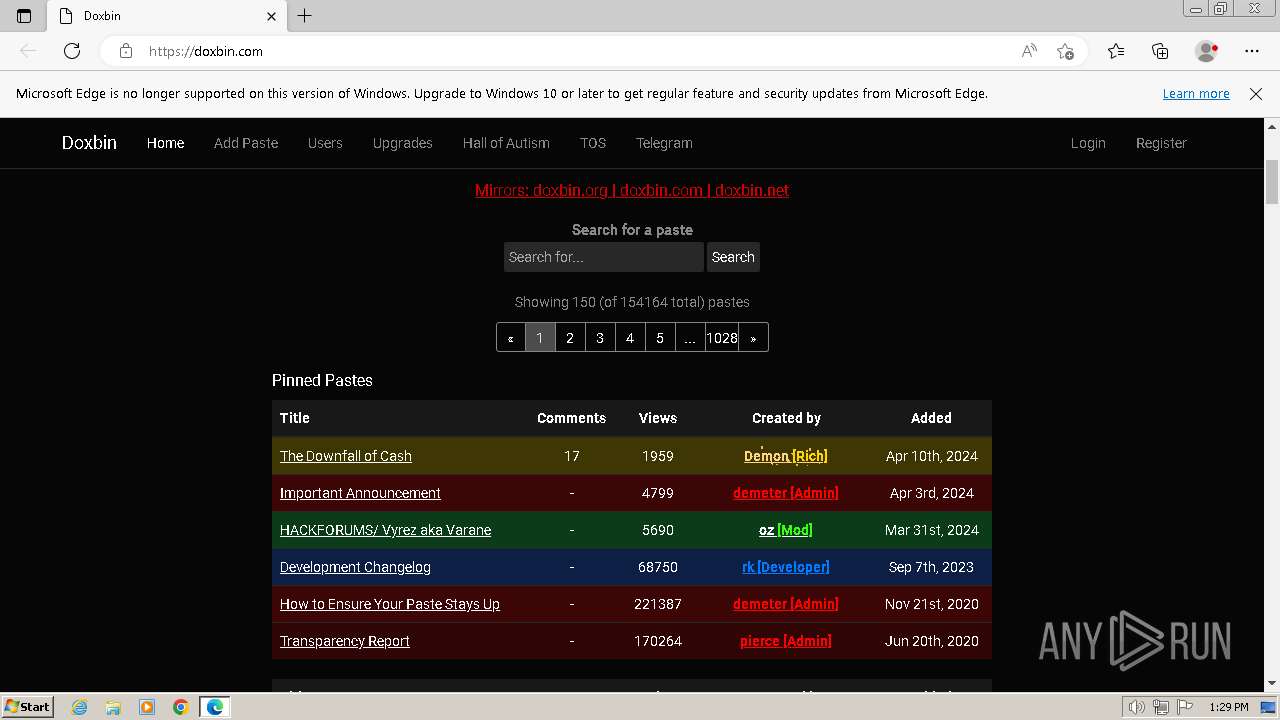Go to previous page with « button

pos(511,337)
